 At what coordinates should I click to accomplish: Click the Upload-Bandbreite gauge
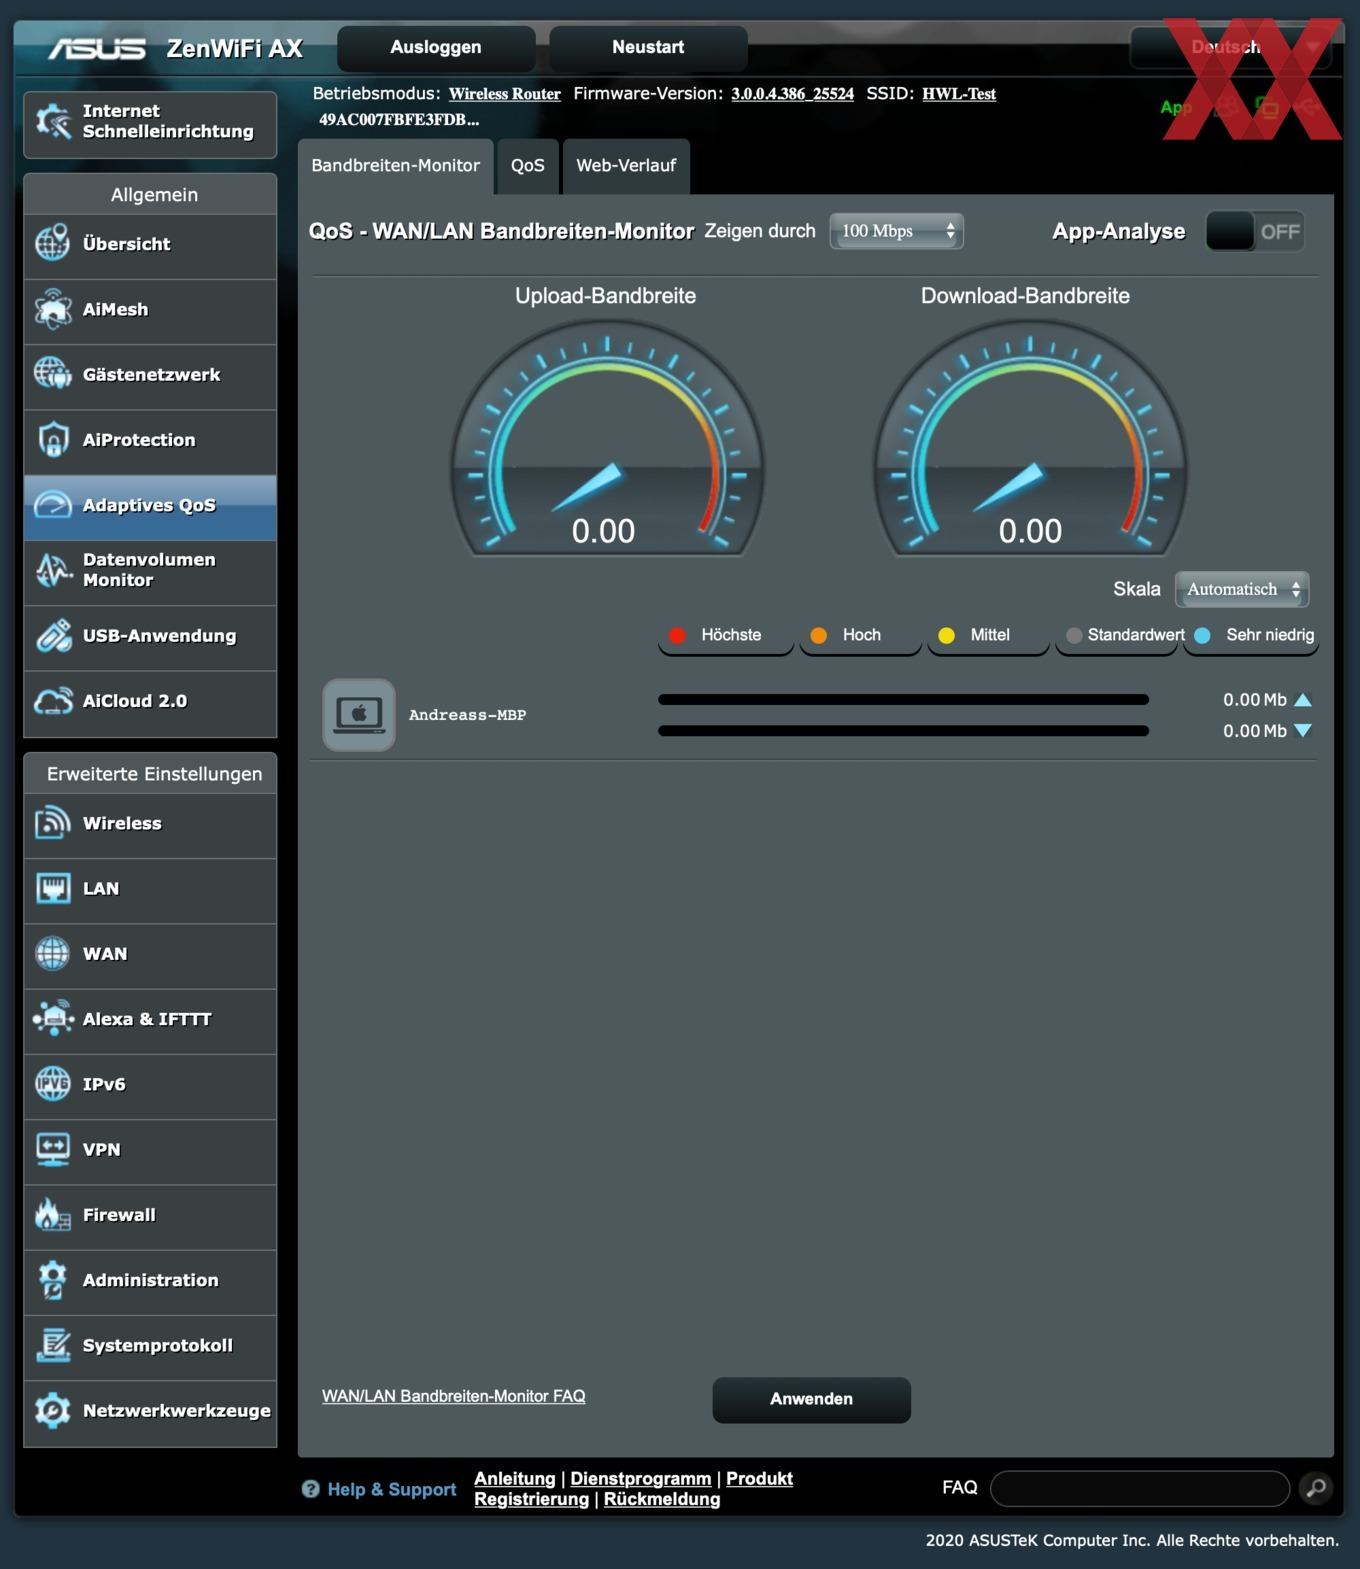[x=606, y=437]
